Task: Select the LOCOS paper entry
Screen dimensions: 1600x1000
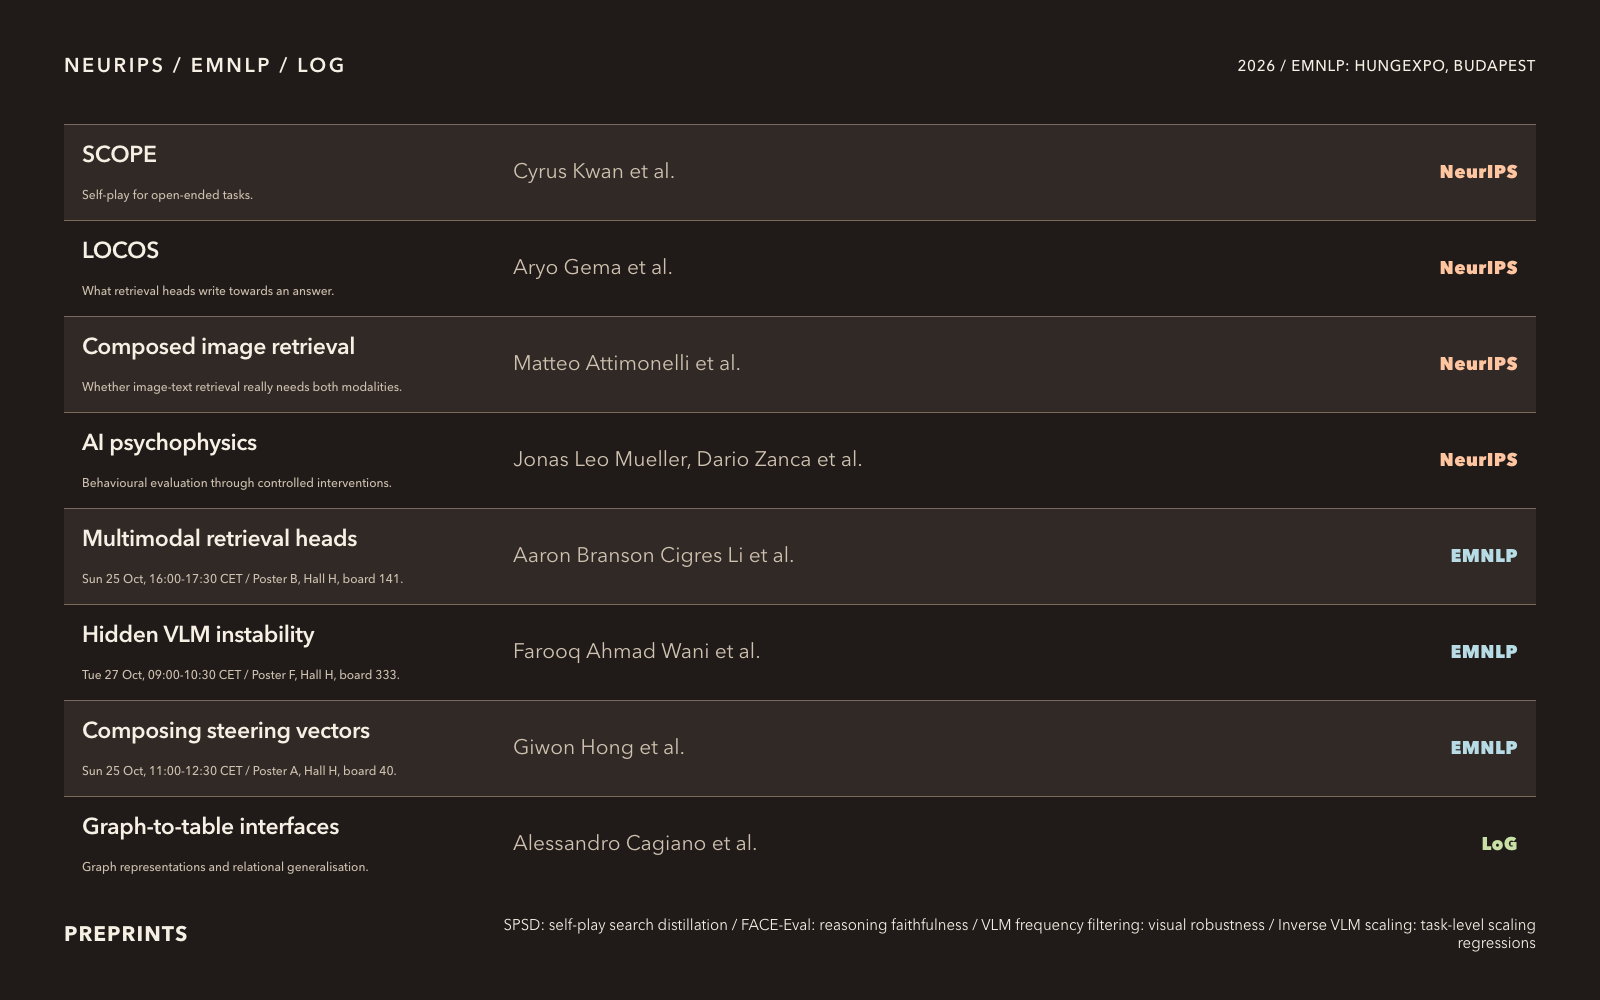Action: point(120,250)
